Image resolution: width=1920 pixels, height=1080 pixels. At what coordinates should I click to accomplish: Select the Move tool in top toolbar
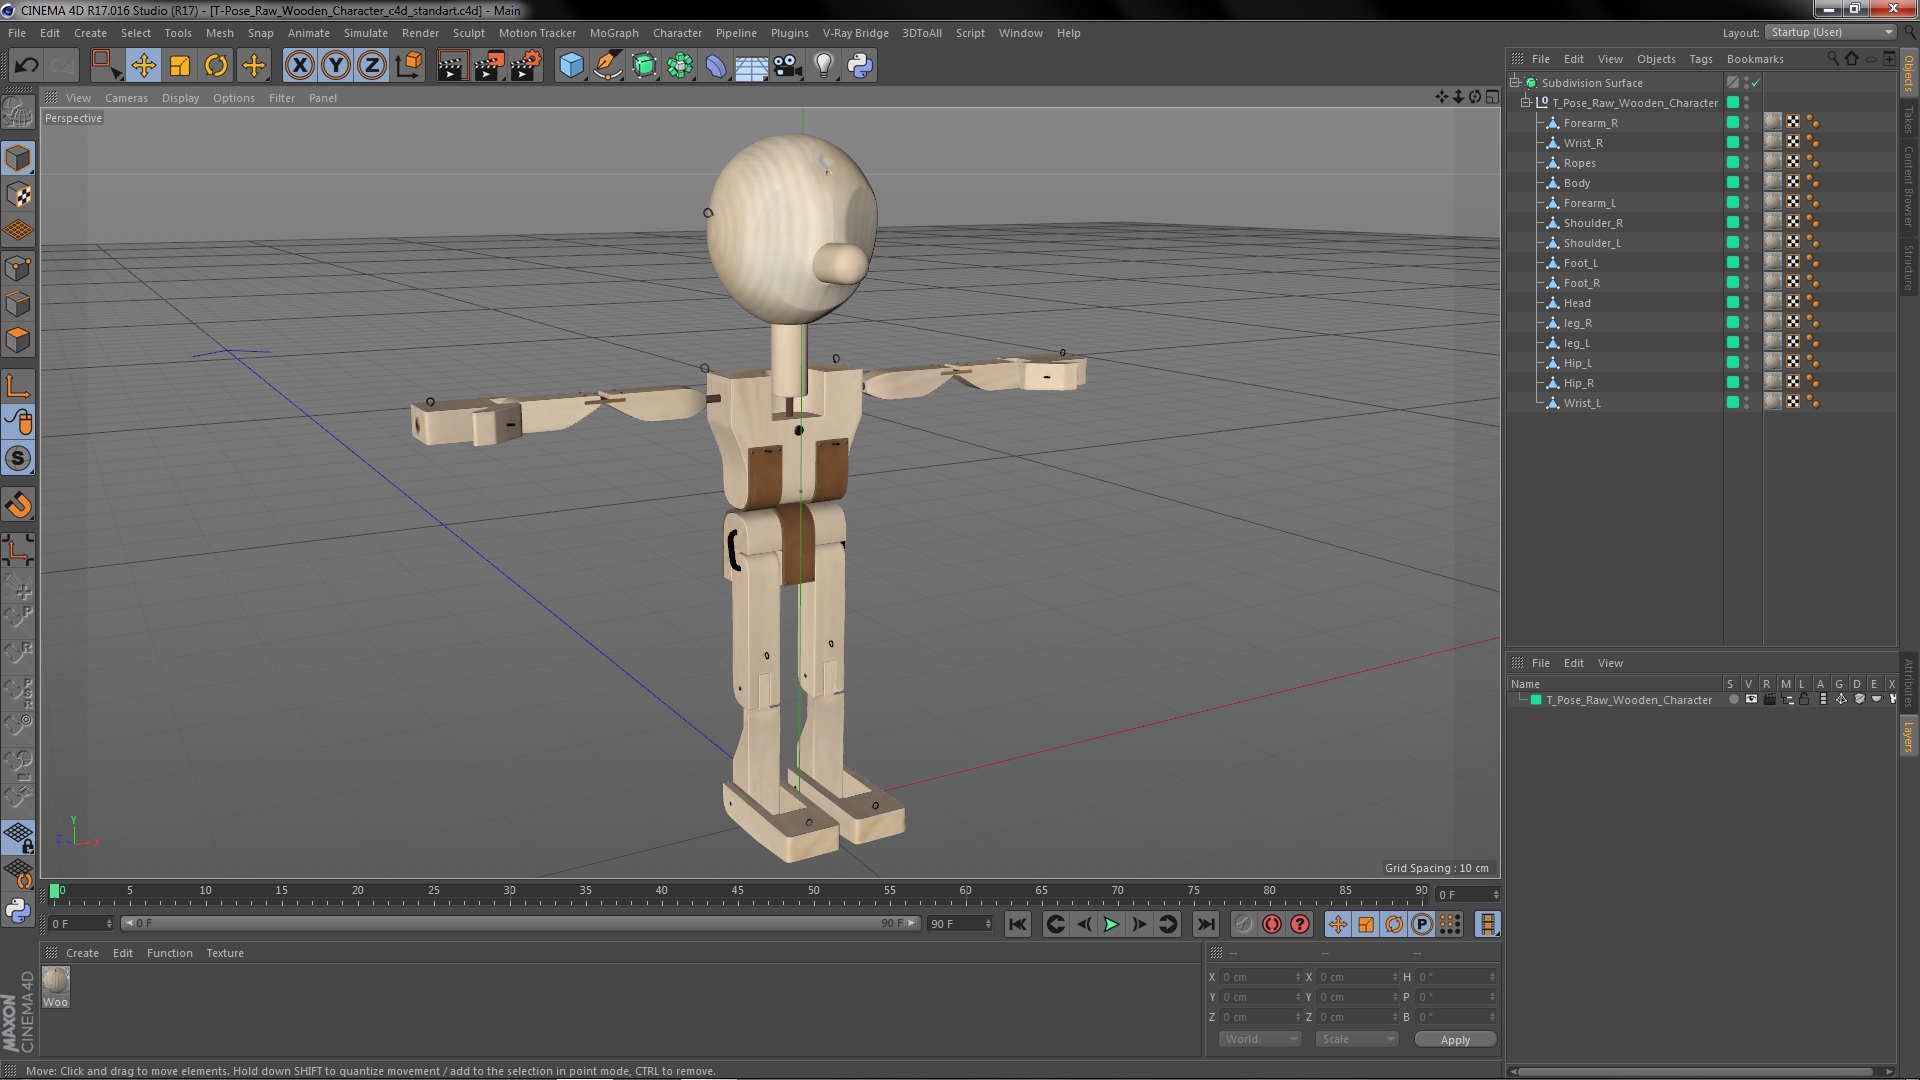pyautogui.click(x=143, y=66)
